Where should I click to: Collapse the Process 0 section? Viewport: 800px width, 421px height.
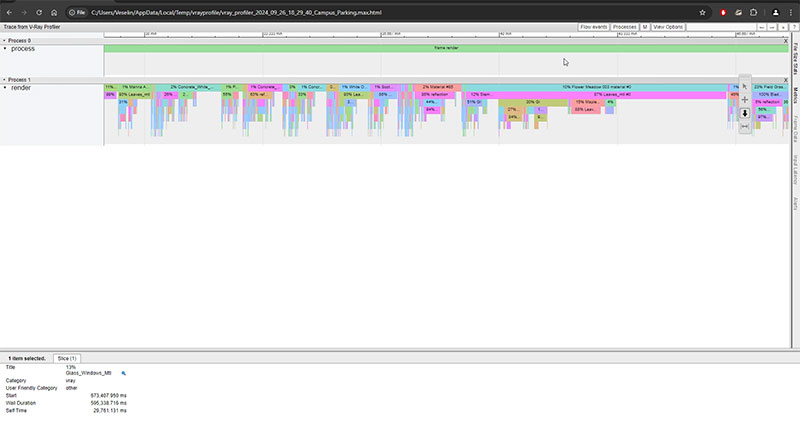[4, 40]
